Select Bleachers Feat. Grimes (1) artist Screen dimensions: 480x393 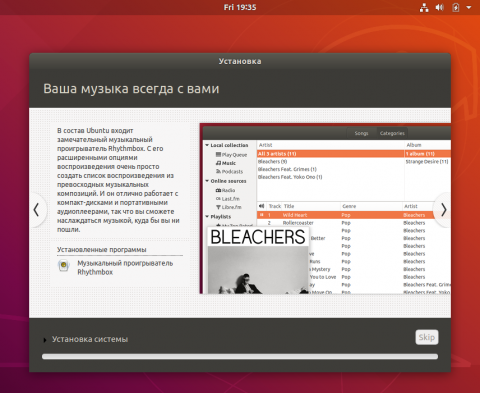point(287,169)
